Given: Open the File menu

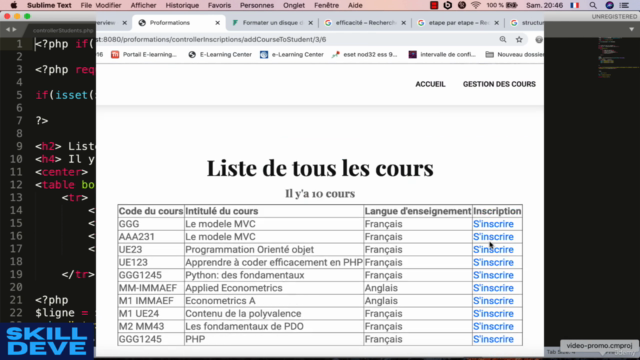Looking at the screenshot, I should tap(86, 5).
